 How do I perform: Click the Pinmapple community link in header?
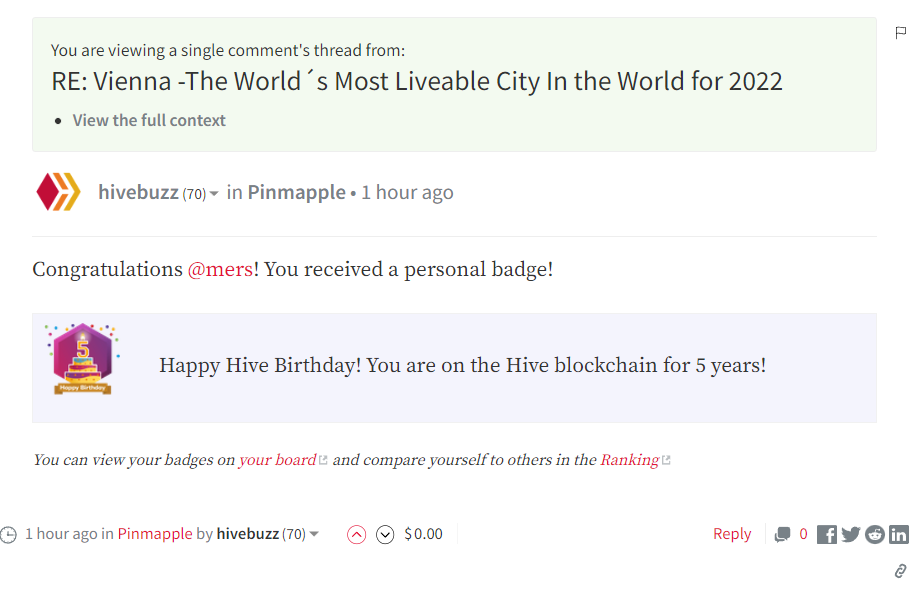pyautogui.click(x=297, y=192)
